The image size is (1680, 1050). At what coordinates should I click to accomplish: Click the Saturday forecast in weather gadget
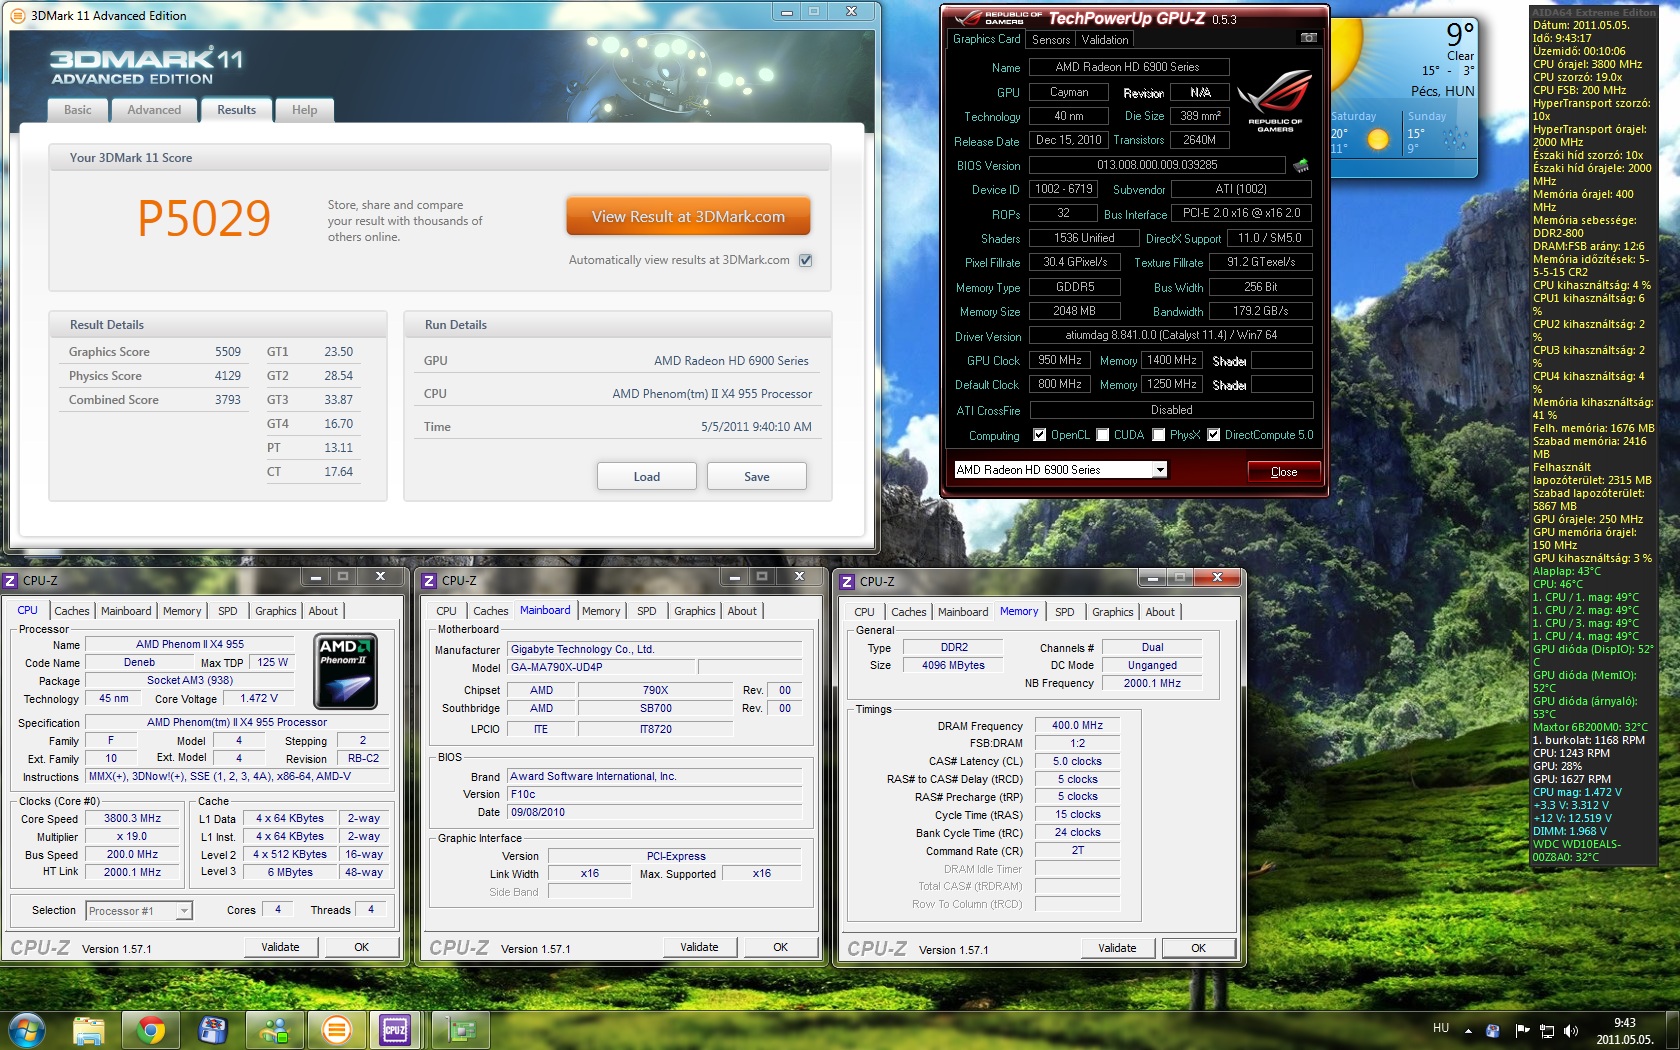1361,132
